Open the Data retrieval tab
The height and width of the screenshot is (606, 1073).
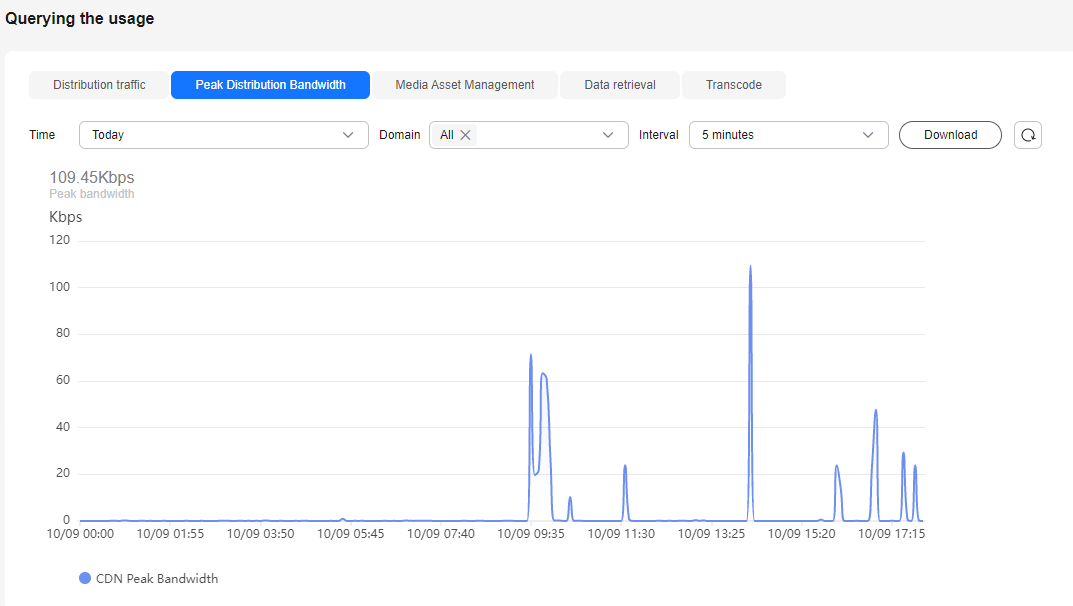[x=620, y=85]
